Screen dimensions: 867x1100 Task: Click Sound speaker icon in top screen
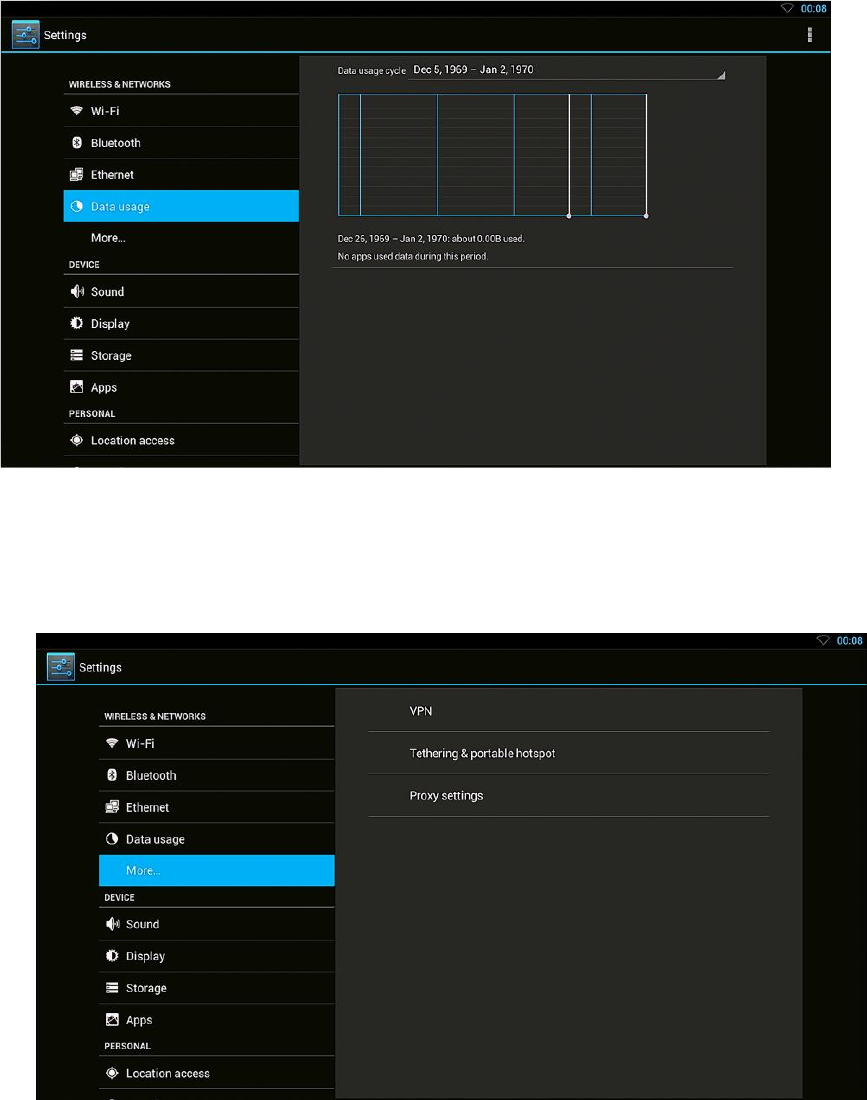(x=76, y=291)
